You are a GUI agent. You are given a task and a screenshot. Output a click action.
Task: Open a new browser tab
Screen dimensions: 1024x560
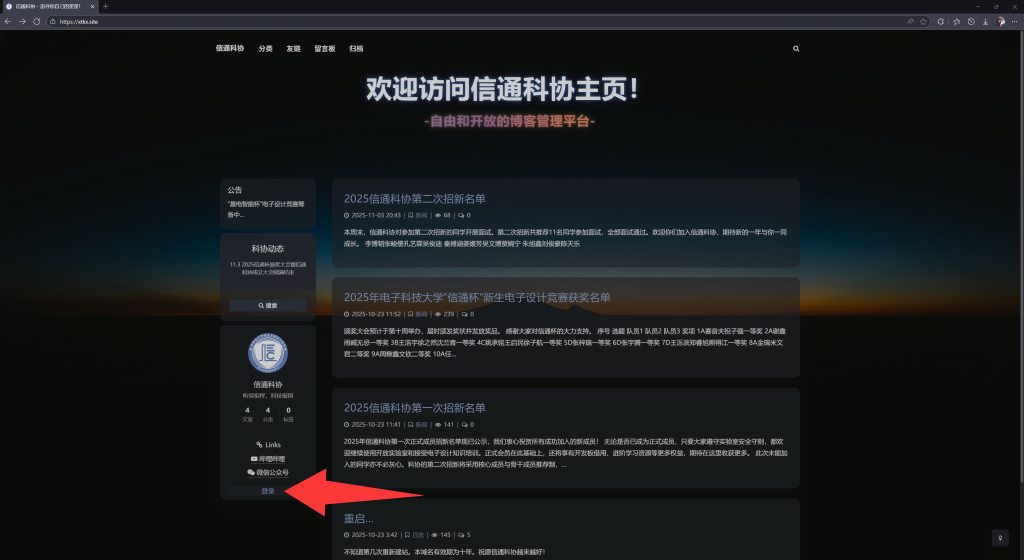[106, 6]
